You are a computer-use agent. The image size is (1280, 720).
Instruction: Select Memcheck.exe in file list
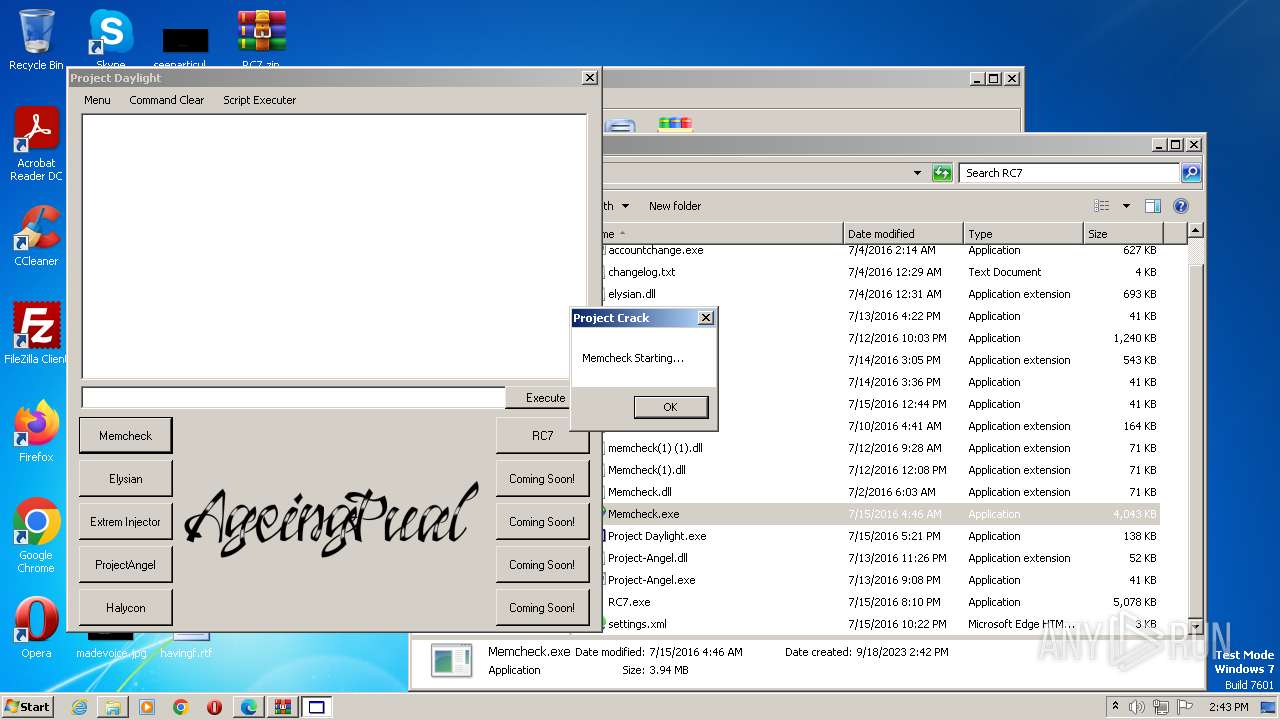643,514
